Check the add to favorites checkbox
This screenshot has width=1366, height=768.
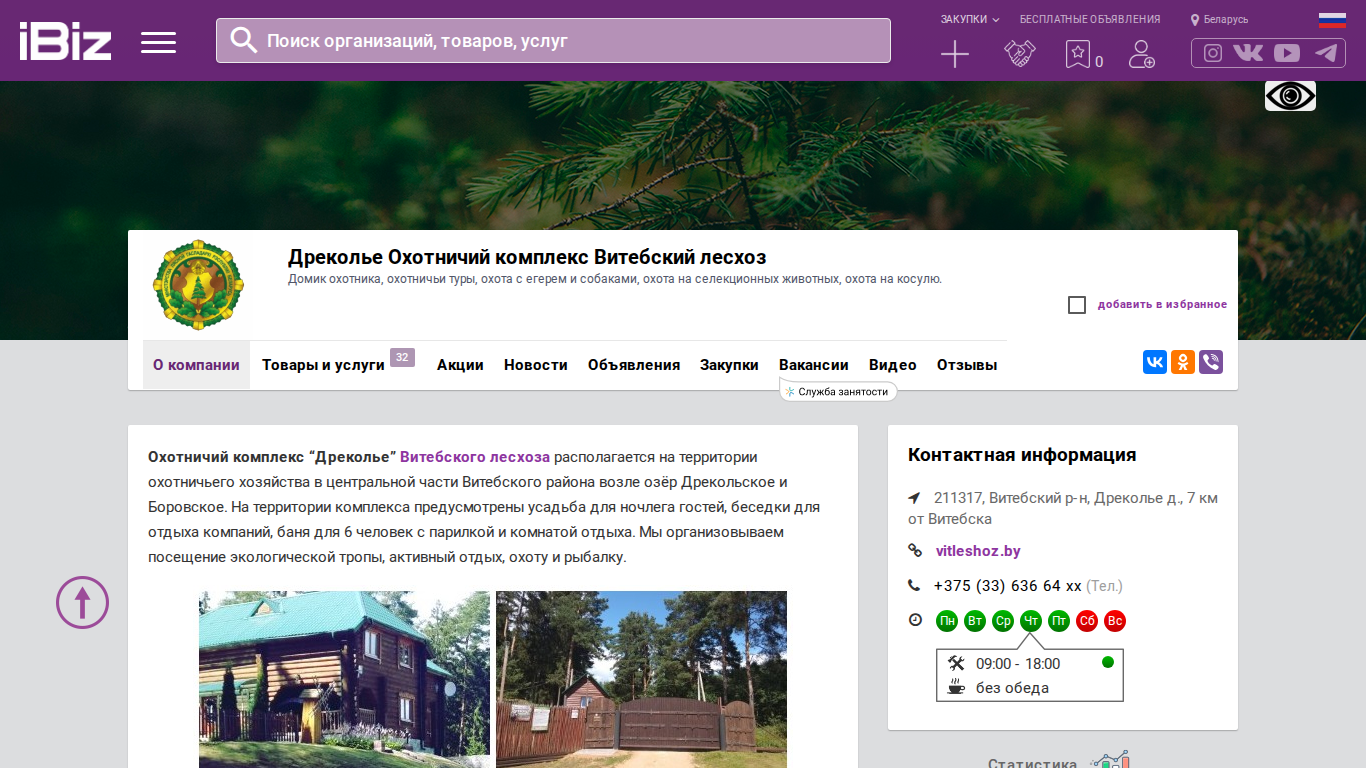(x=1077, y=305)
